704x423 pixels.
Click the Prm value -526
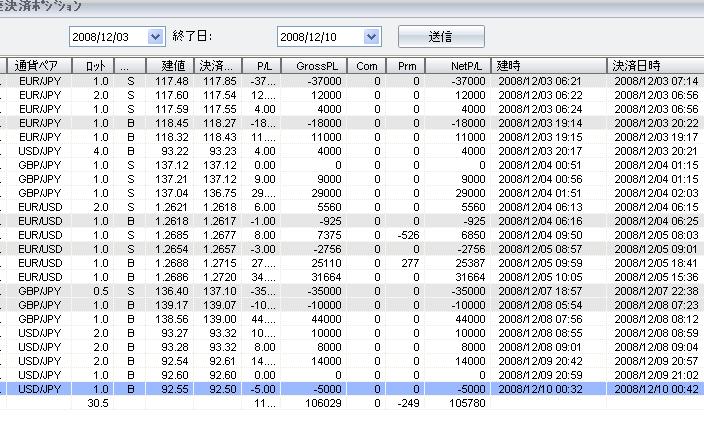point(408,235)
